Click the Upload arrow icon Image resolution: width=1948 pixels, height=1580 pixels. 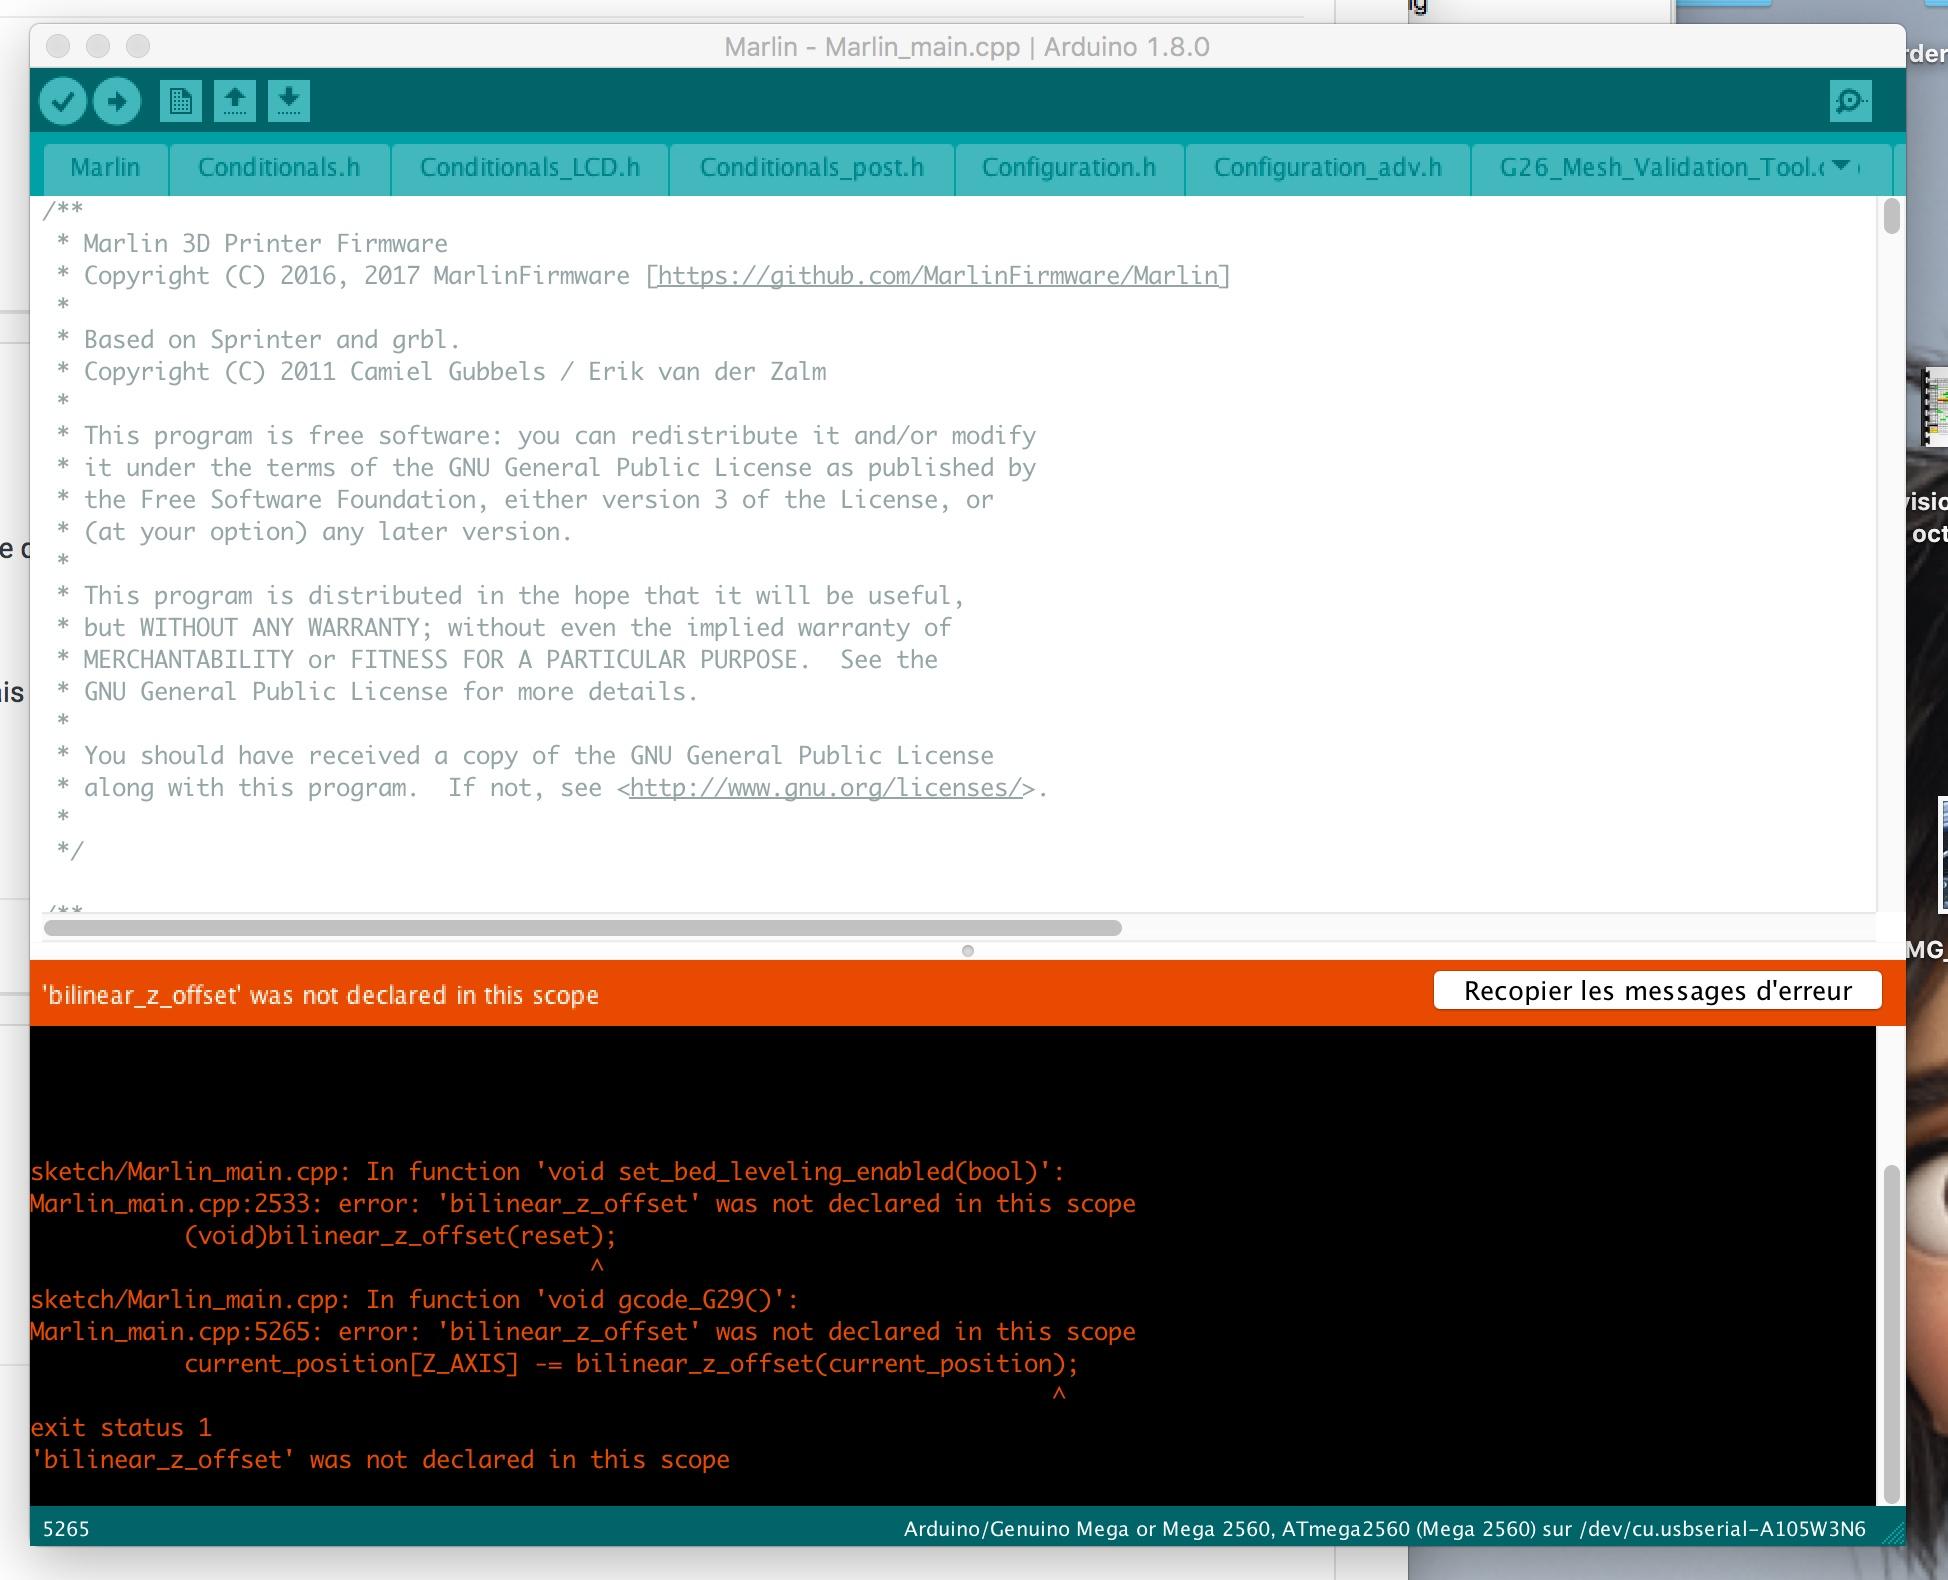(x=117, y=101)
